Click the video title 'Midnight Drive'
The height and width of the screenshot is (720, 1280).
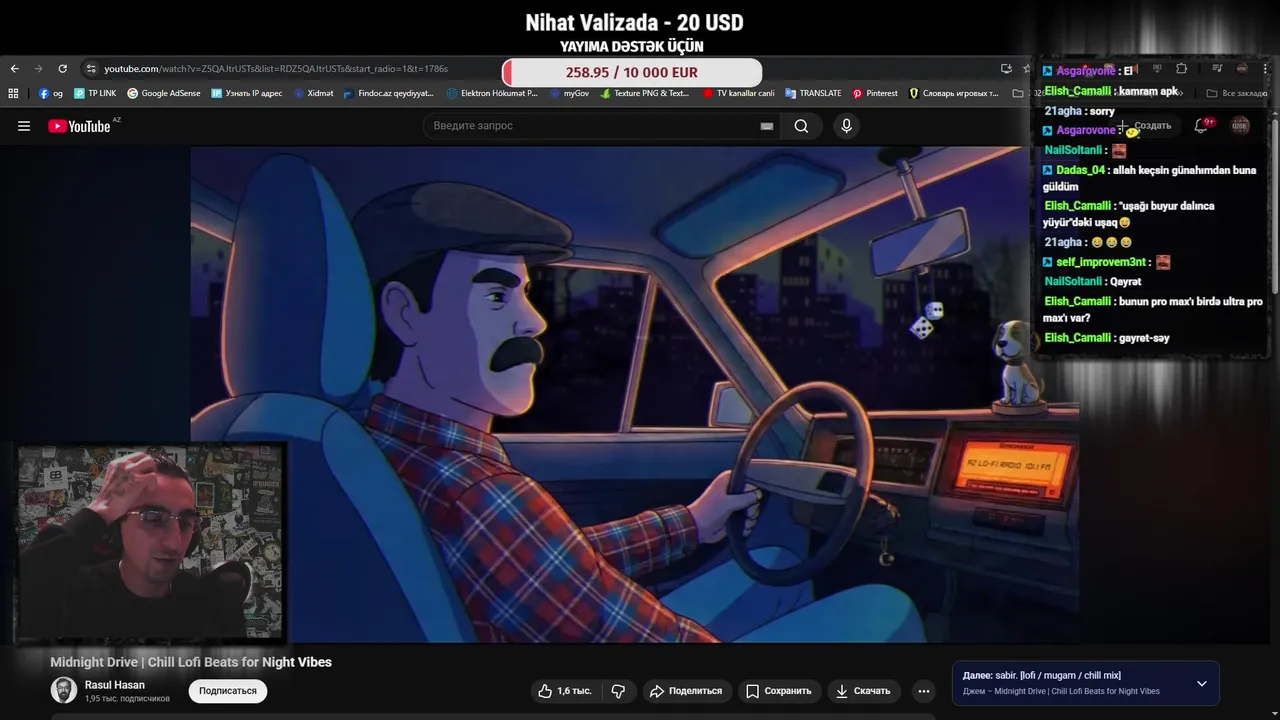pyautogui.click(x=191, y=662)
